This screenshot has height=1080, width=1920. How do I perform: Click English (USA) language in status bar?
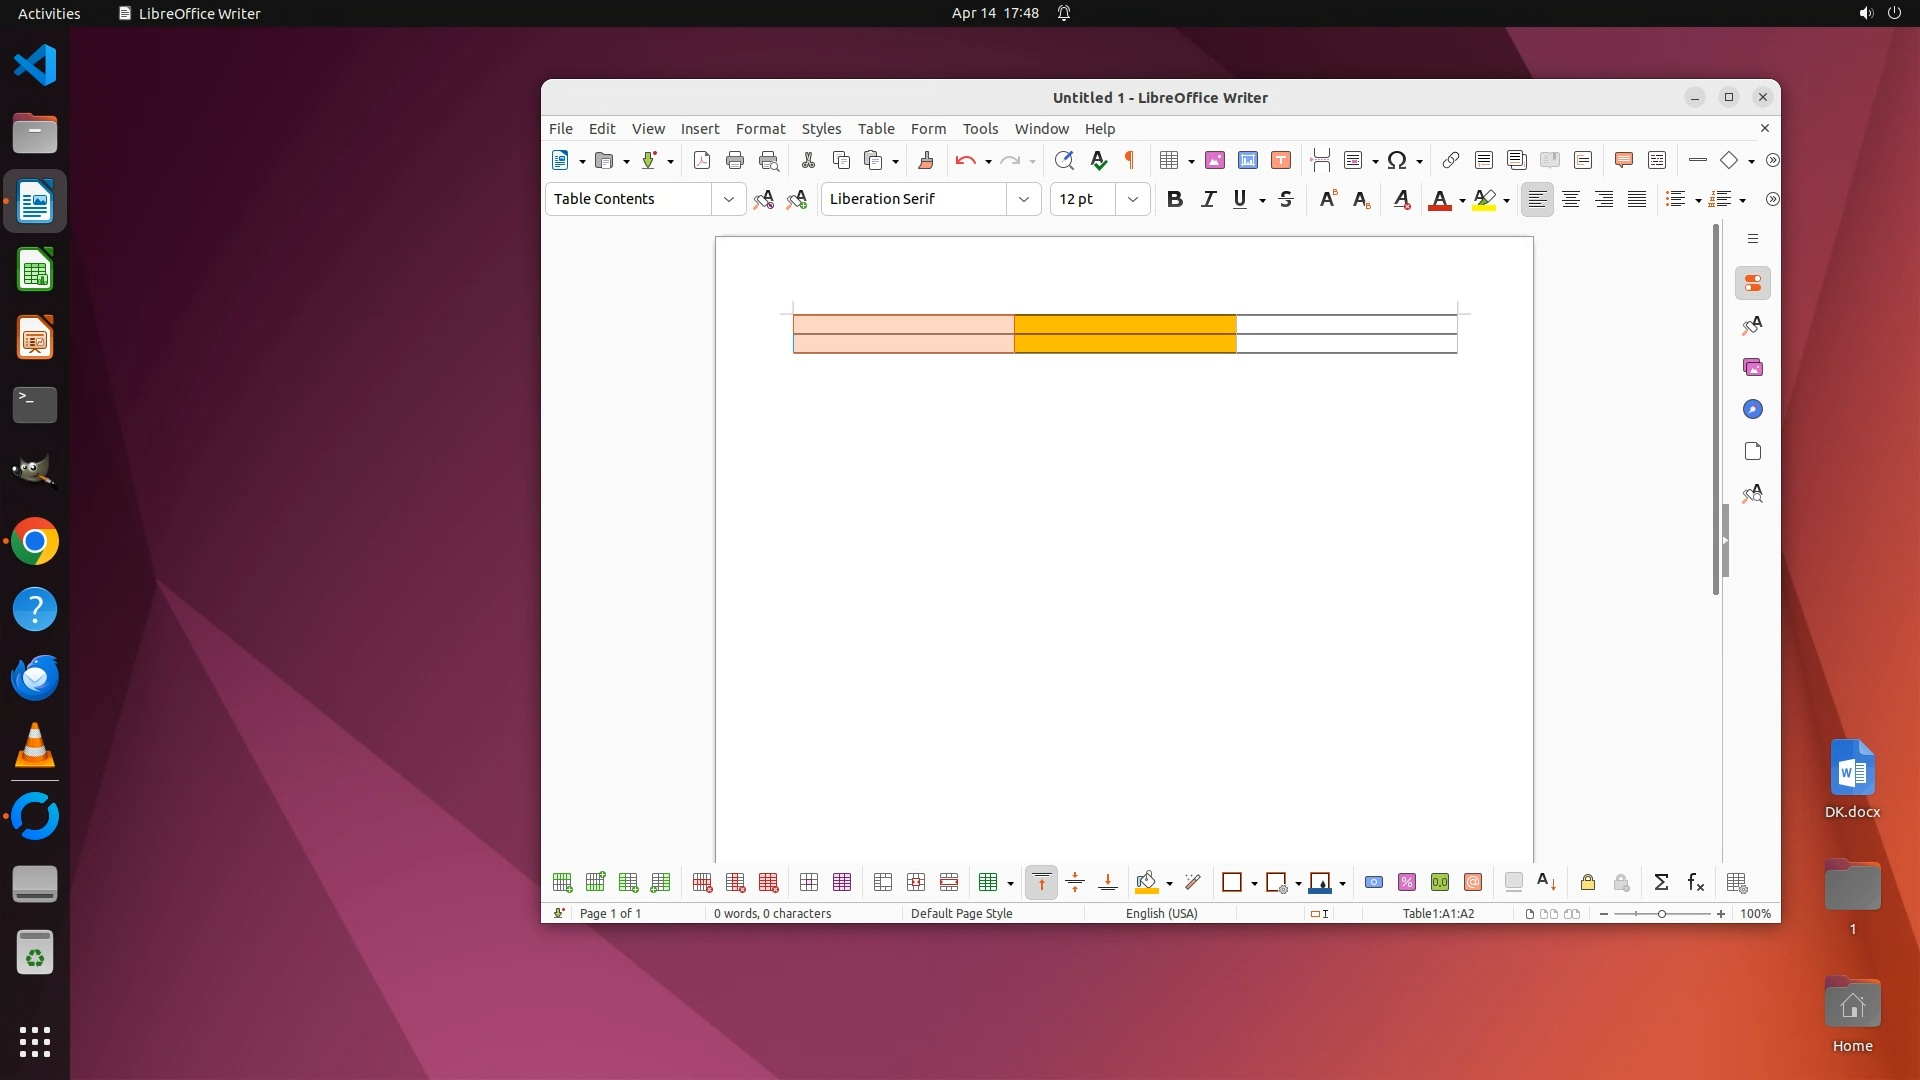[x=1161, y=913]
